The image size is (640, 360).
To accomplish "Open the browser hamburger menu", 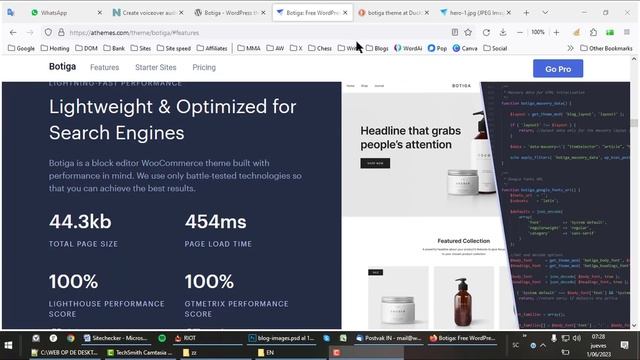I will (627, 32).
